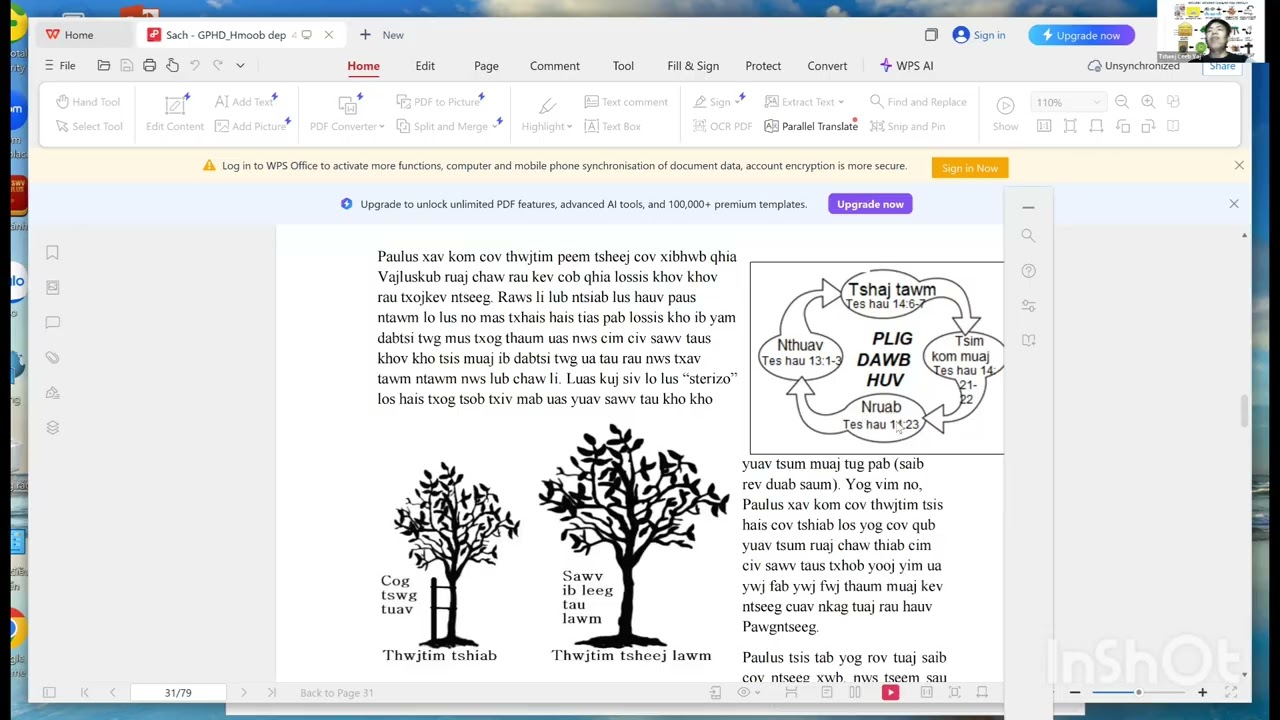Add a Text Box

(x=612, y=126)
